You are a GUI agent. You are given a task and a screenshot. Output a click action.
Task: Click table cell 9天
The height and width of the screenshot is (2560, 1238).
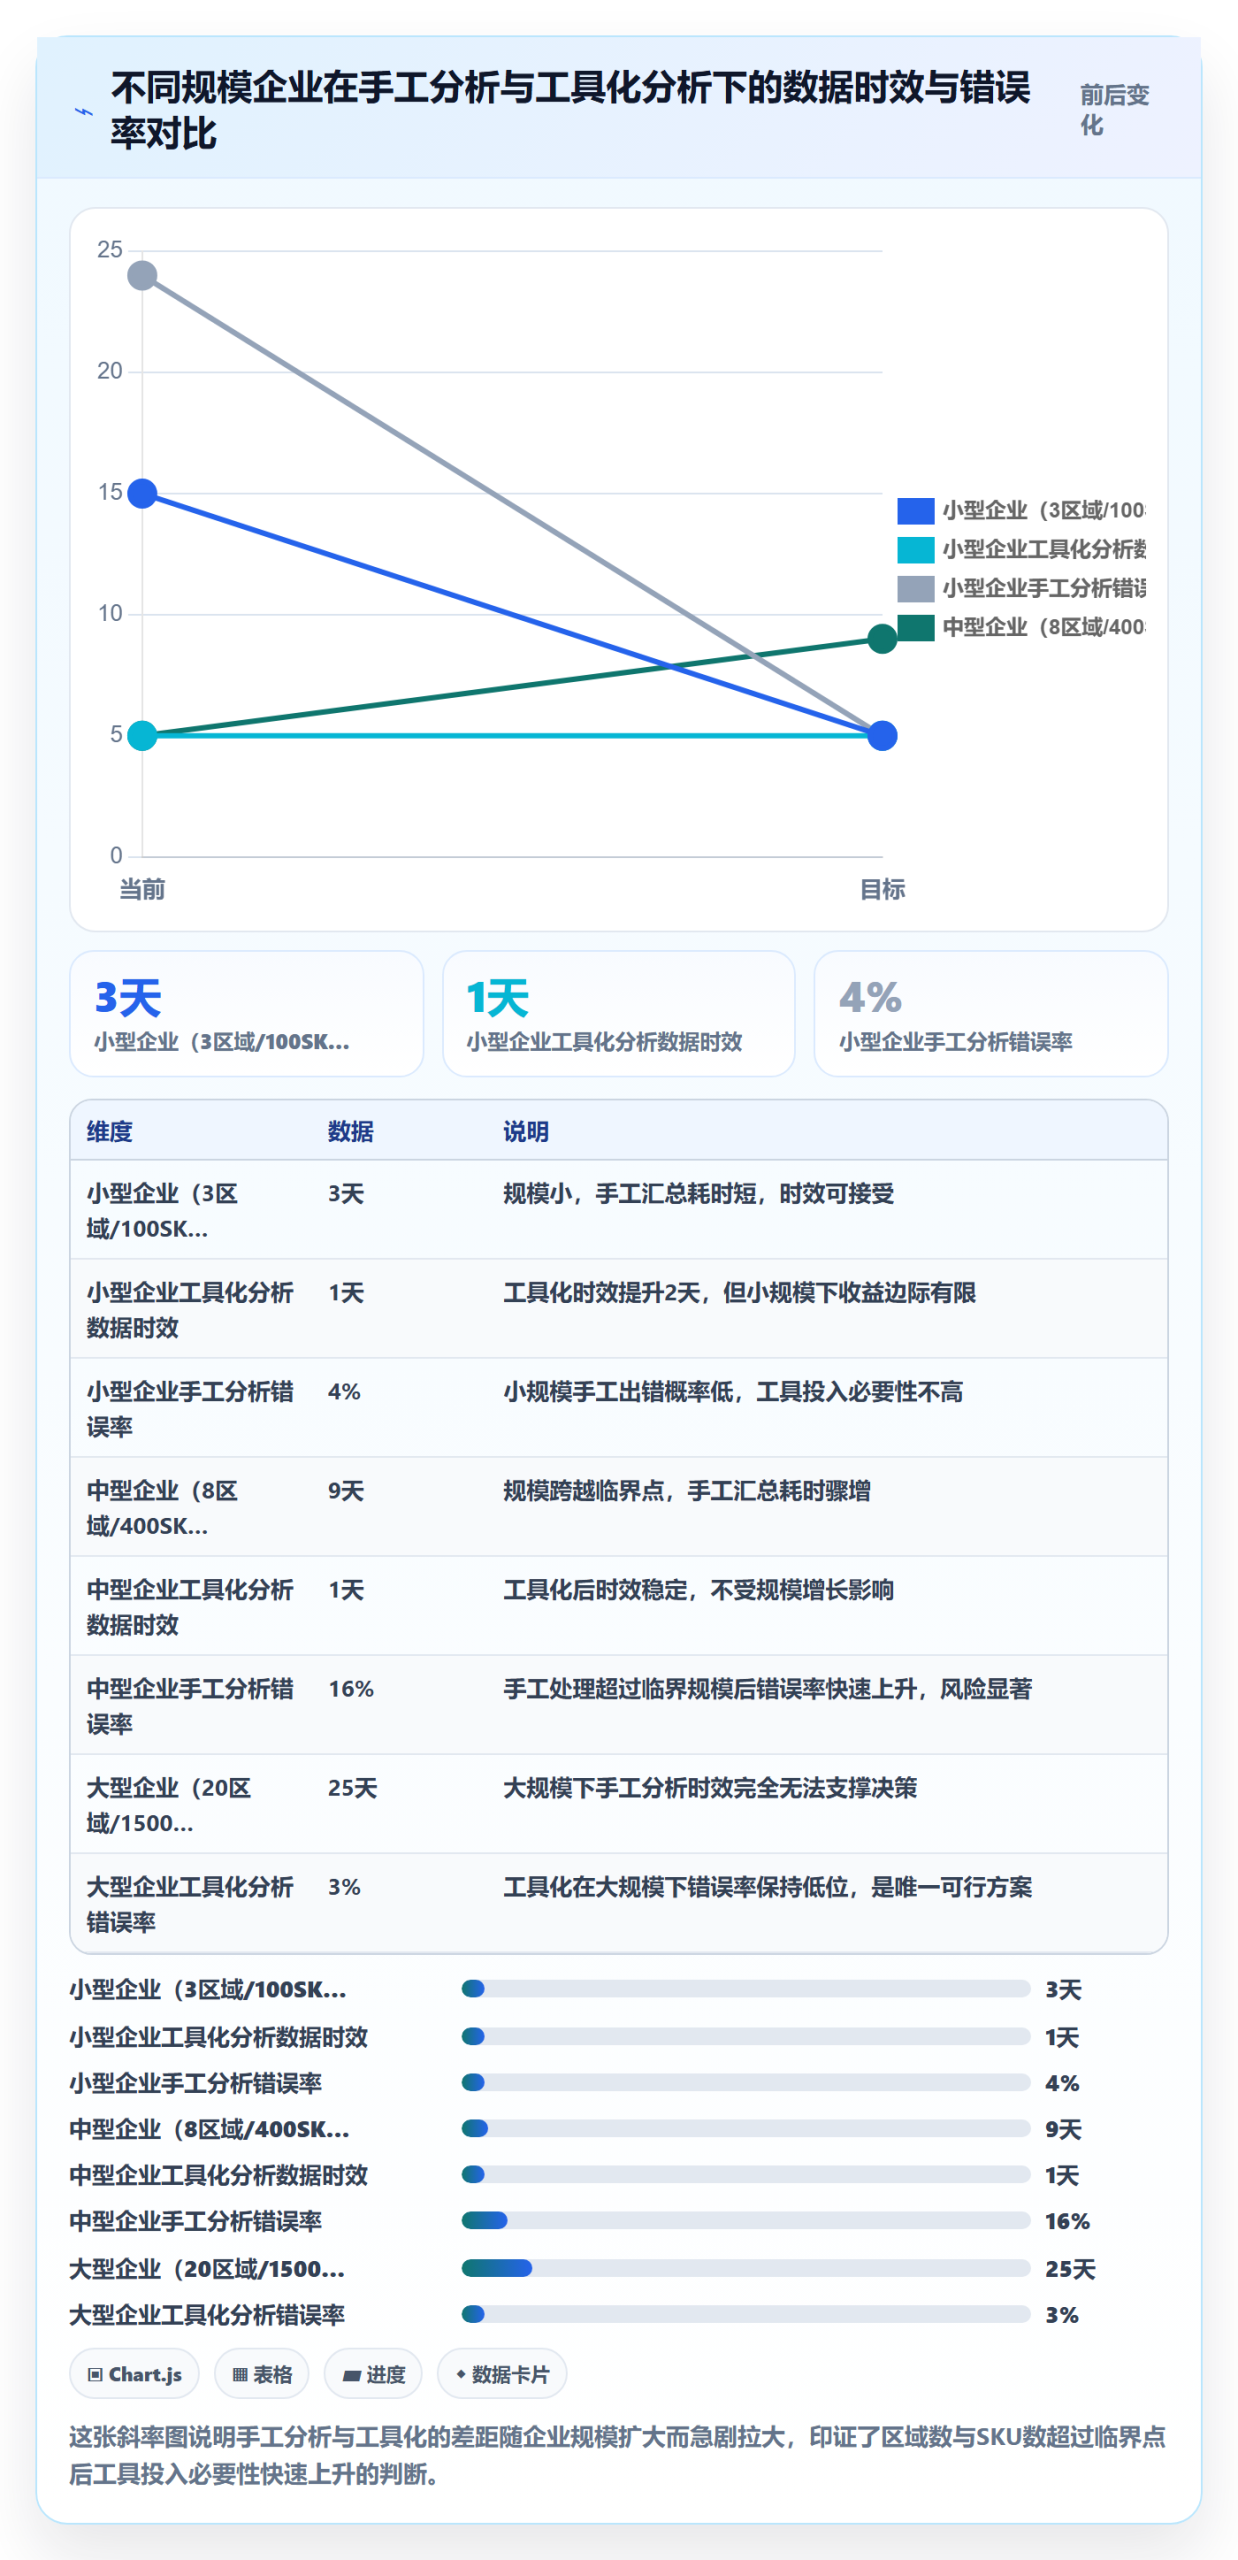pyautogui.click(x=346, y=1491)
